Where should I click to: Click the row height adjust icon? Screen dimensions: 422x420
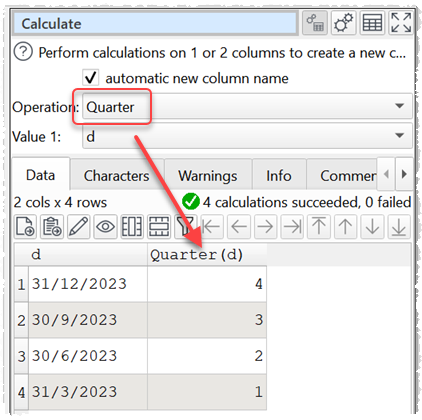tap(159, 227)
